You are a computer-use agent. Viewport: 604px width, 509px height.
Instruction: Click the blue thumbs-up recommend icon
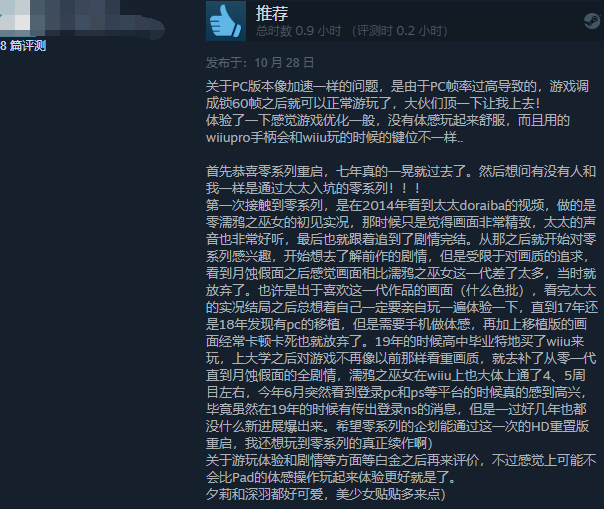226,21
